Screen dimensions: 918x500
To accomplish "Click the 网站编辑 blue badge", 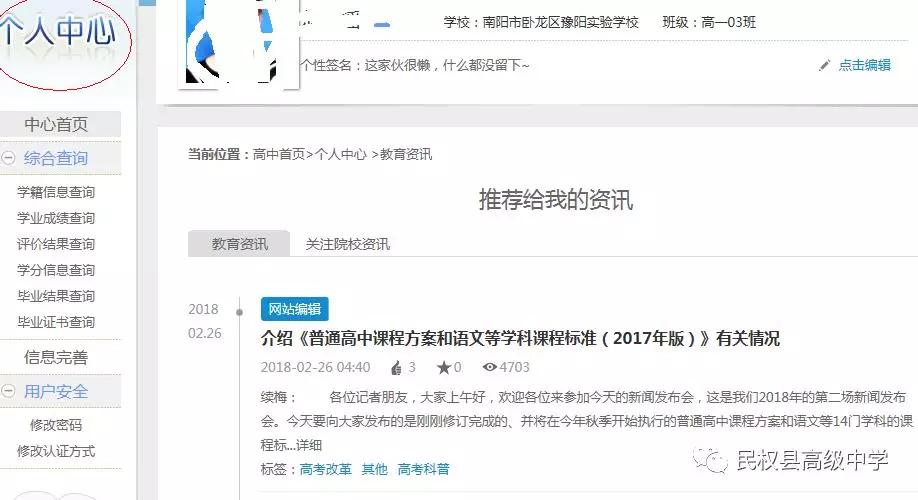I will [294, 309].
